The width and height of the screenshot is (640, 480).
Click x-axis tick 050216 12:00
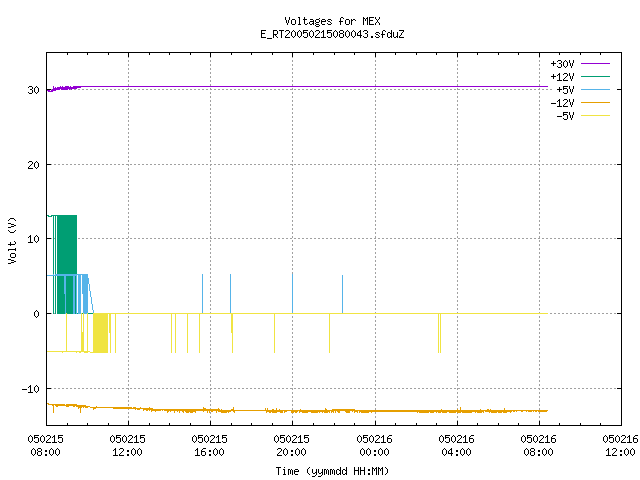(x=620, y=446)
